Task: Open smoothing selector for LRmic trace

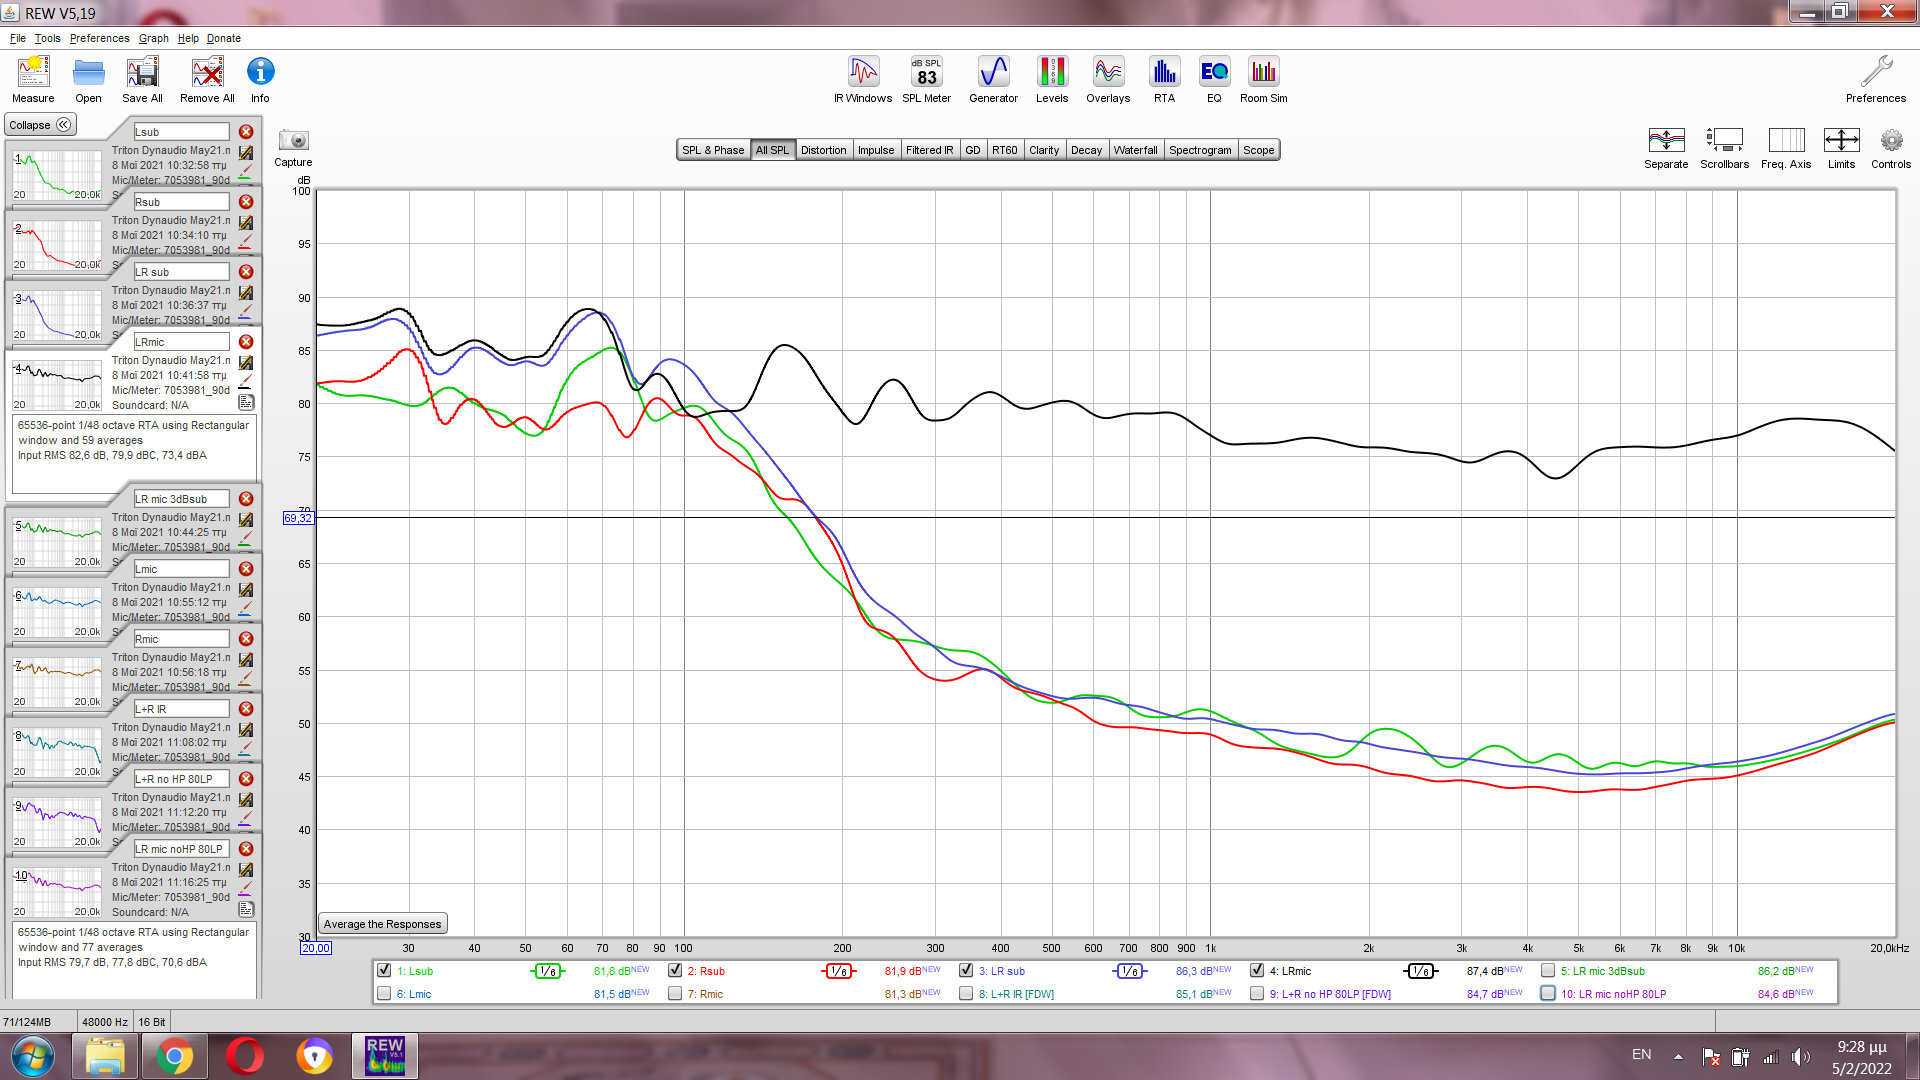Action: pos(1421,971)
